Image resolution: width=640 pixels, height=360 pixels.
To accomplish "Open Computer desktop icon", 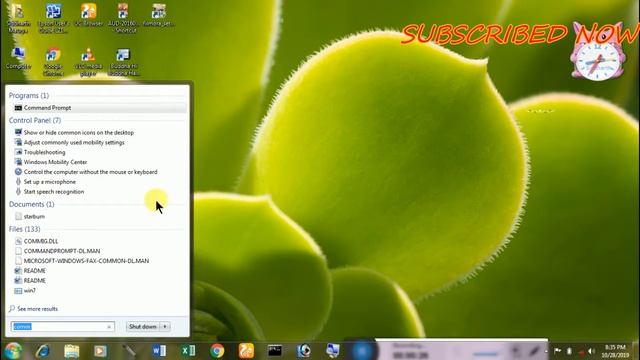I will coord(18,58).
